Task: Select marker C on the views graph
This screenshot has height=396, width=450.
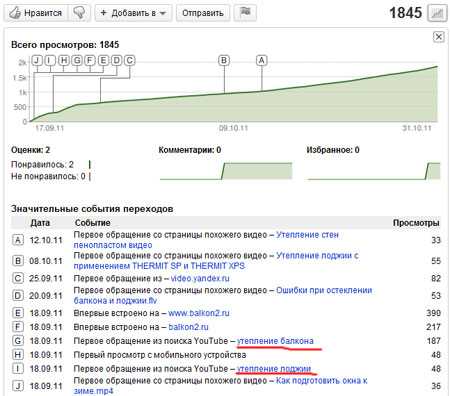Action: point(130,60)
